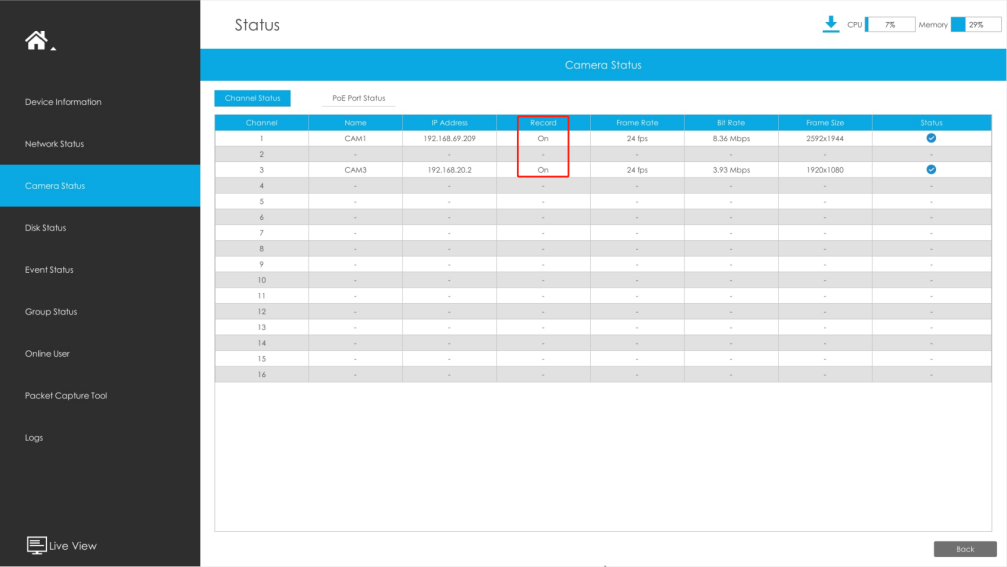Open Live View monitor icon

click(x=36, y=545)
